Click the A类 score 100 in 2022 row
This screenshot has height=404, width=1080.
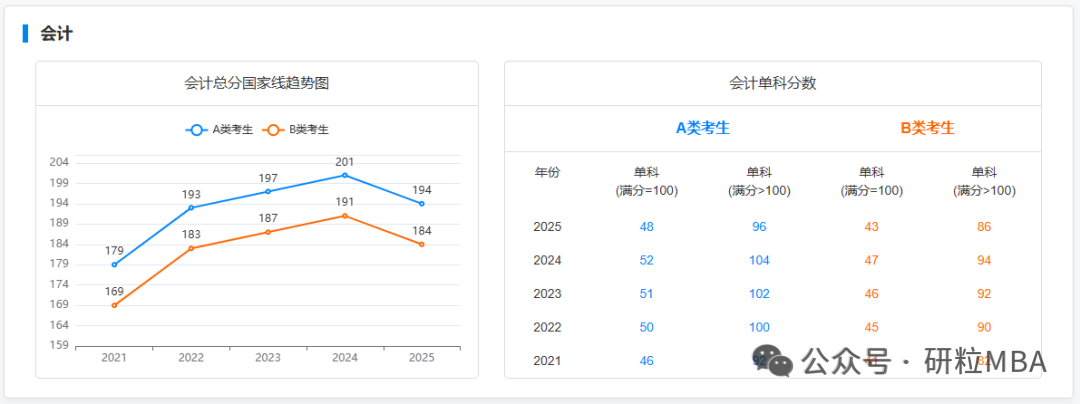pos(759,328)
